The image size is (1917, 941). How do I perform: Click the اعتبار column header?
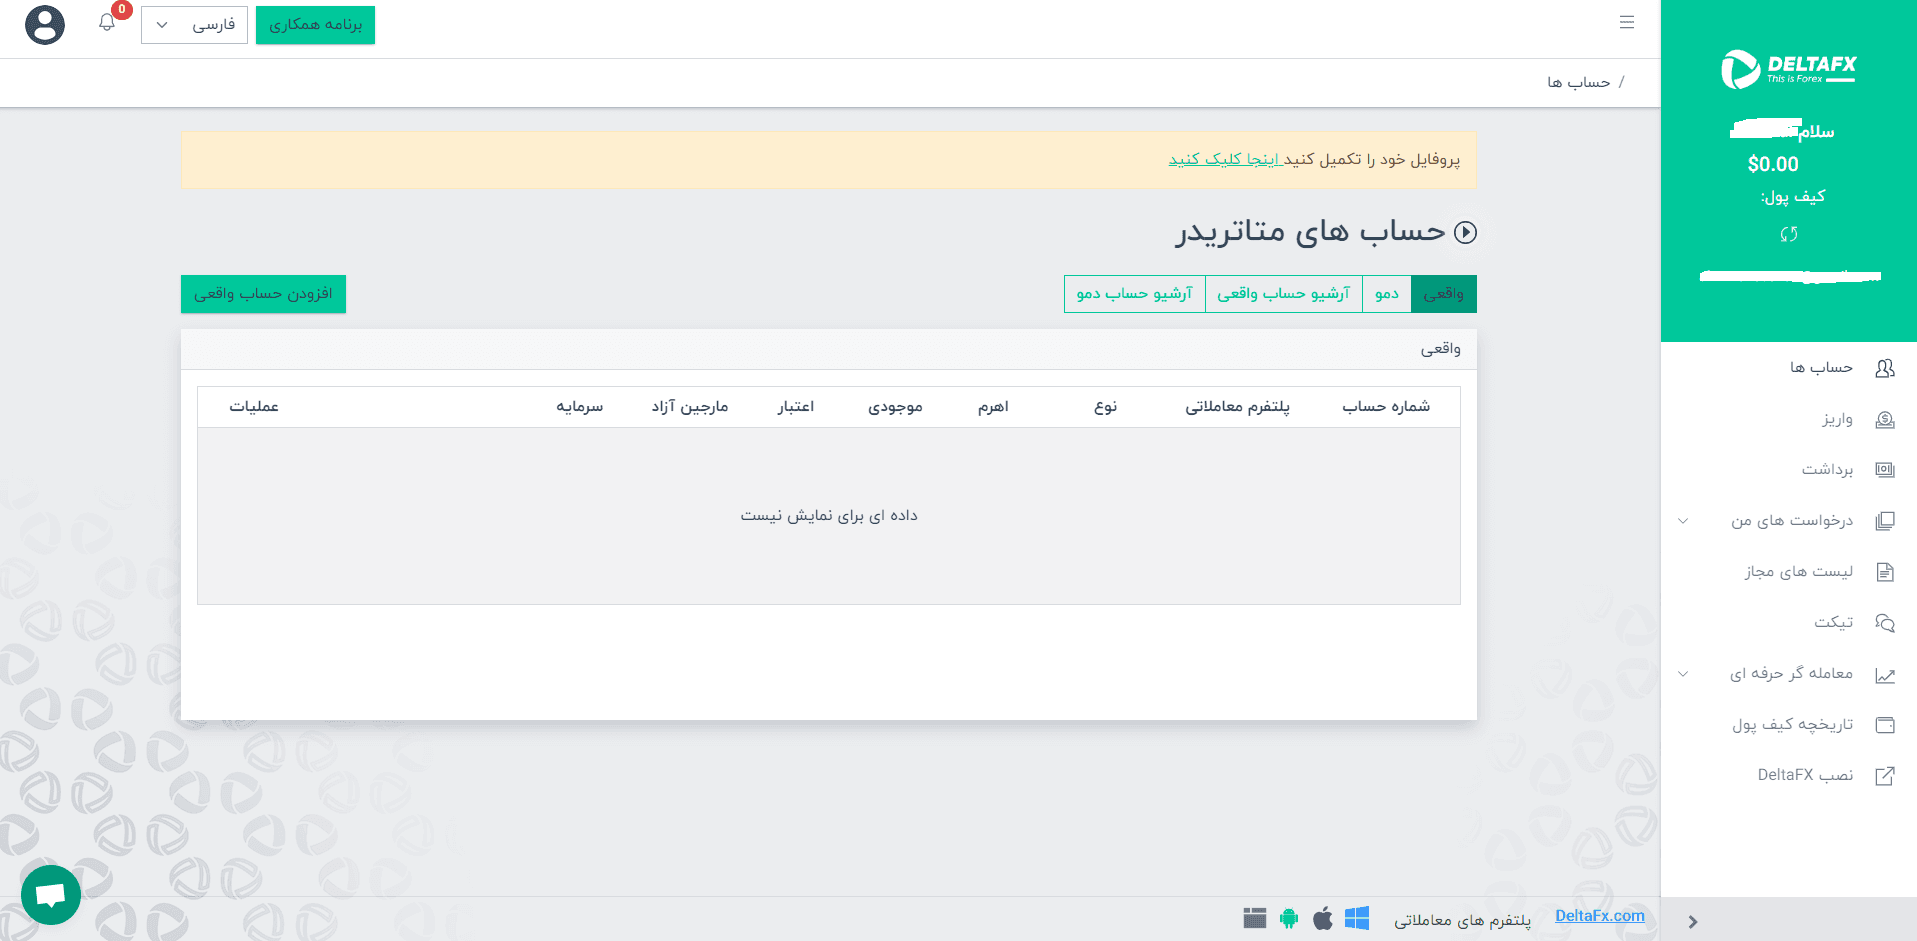796,407
